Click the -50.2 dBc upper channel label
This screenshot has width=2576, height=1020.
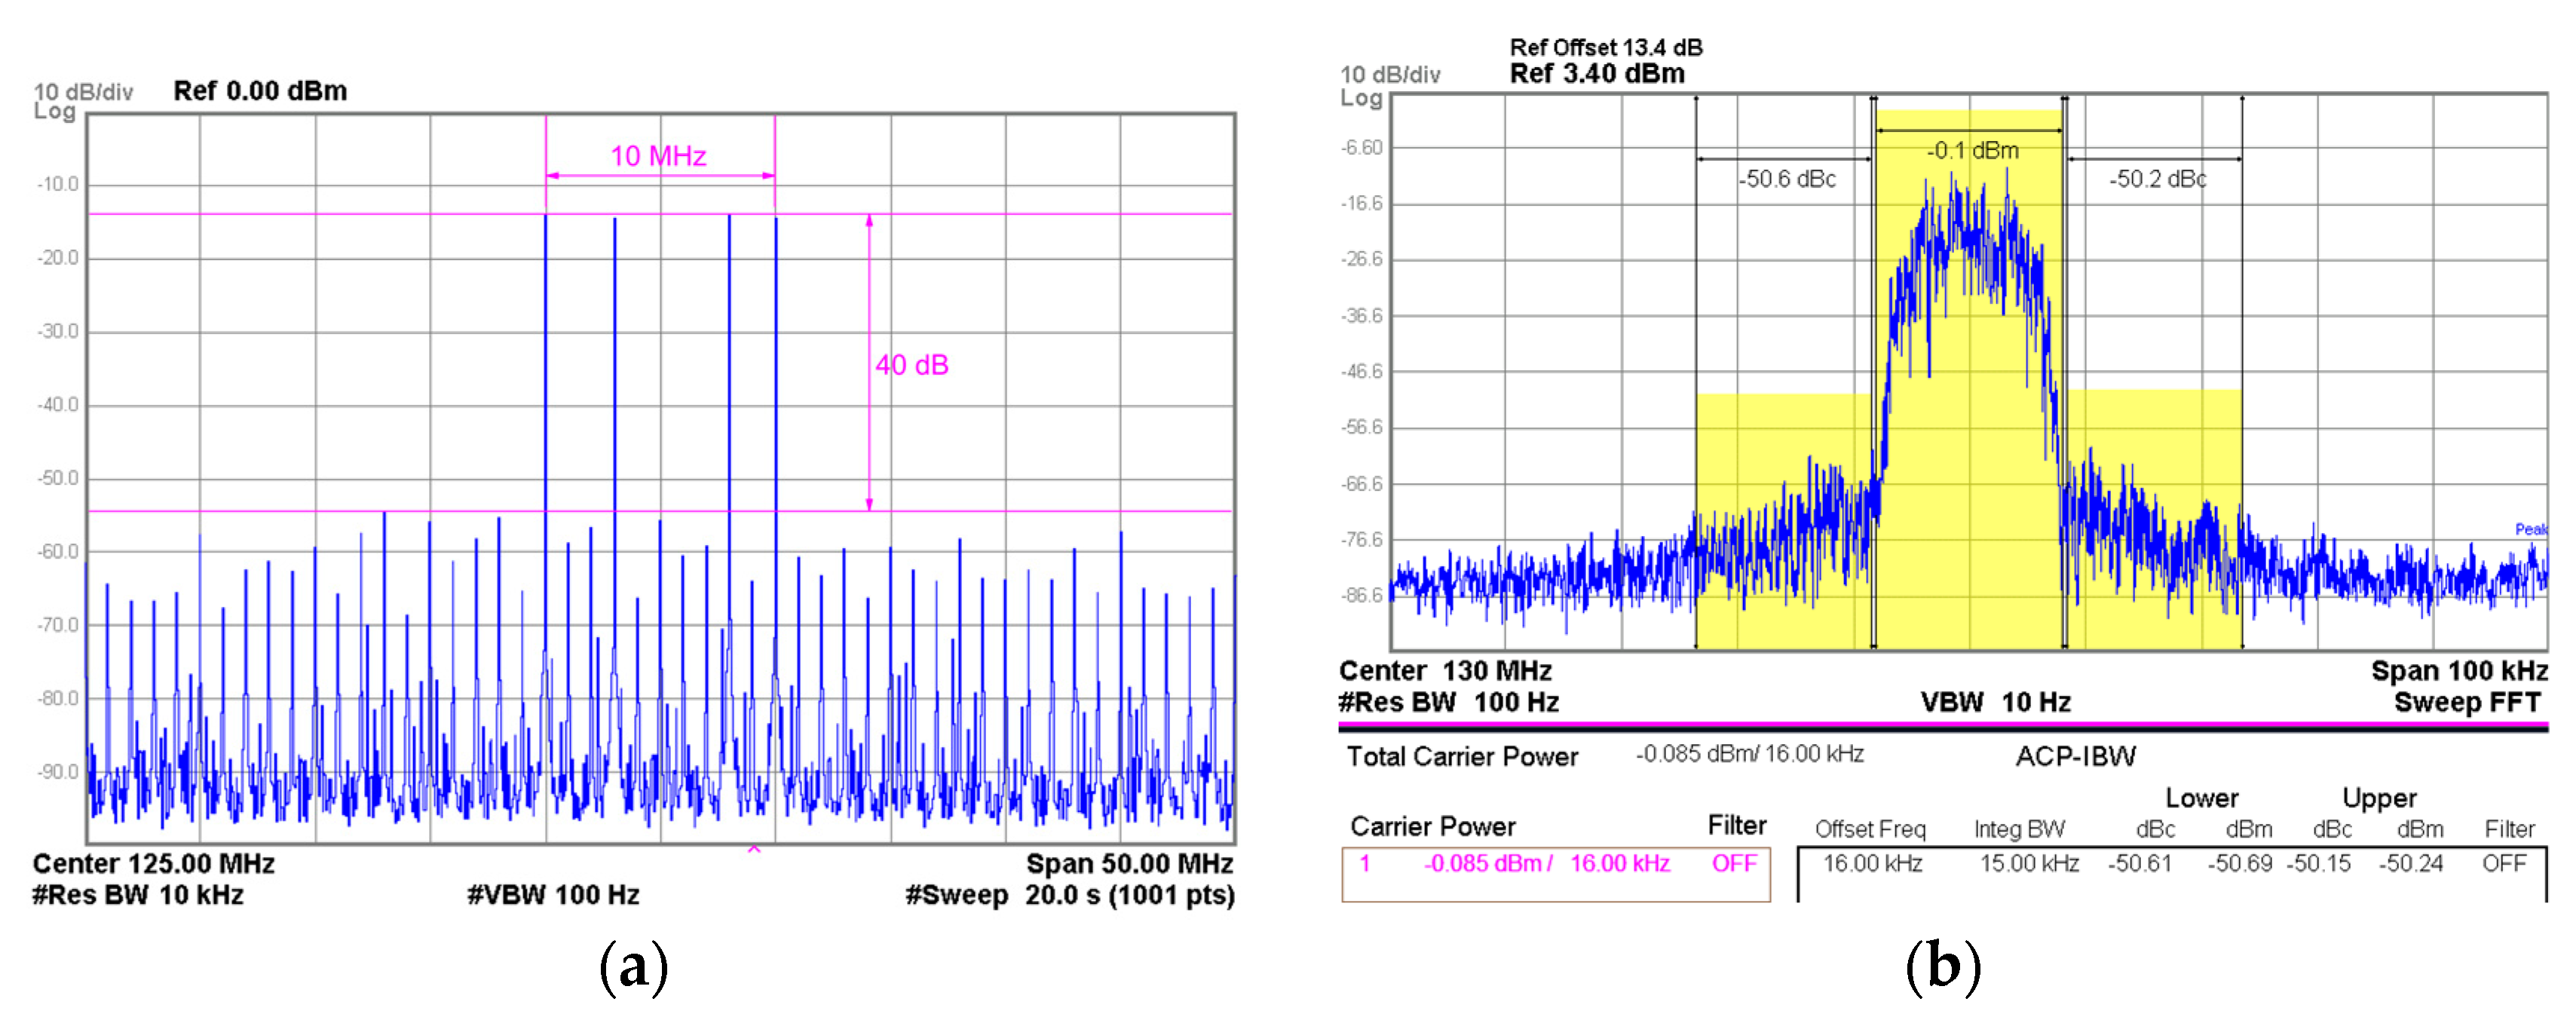pos(2157,179)
